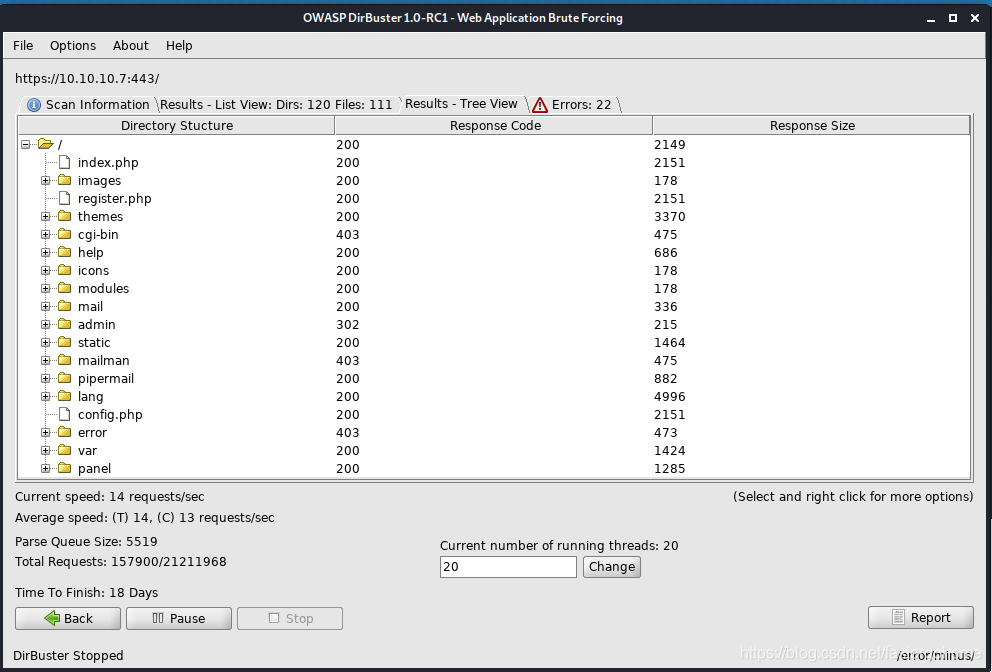Click the file icon beside register.php
Image resolution: width=992 pixels, height=672 pixels.
64,198
